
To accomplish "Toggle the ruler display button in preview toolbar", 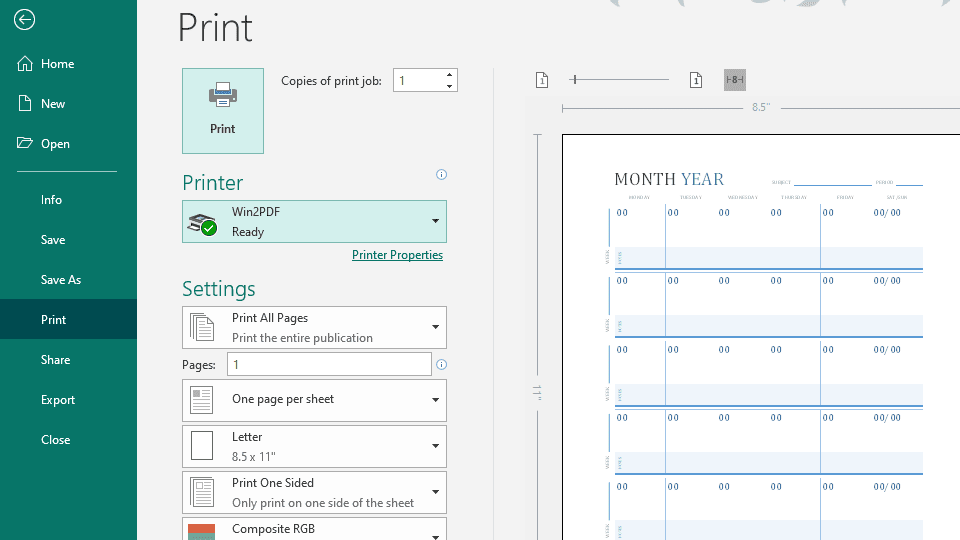I will coord(735,80).
